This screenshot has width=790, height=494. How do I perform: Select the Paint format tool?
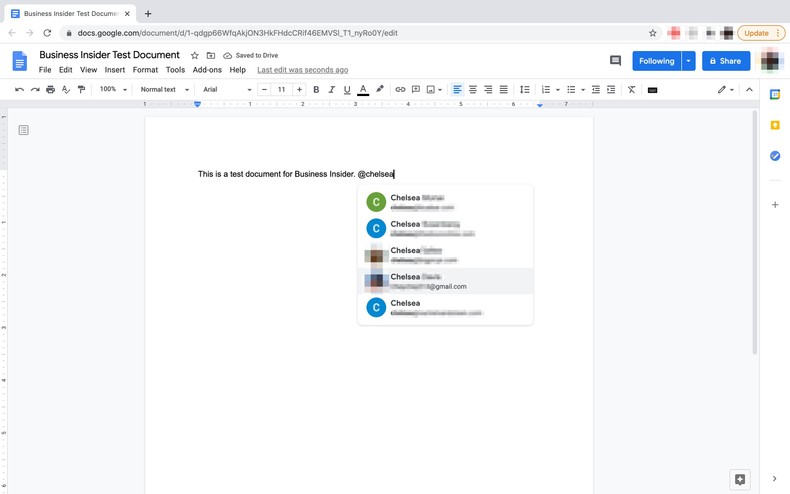point(81,90)
